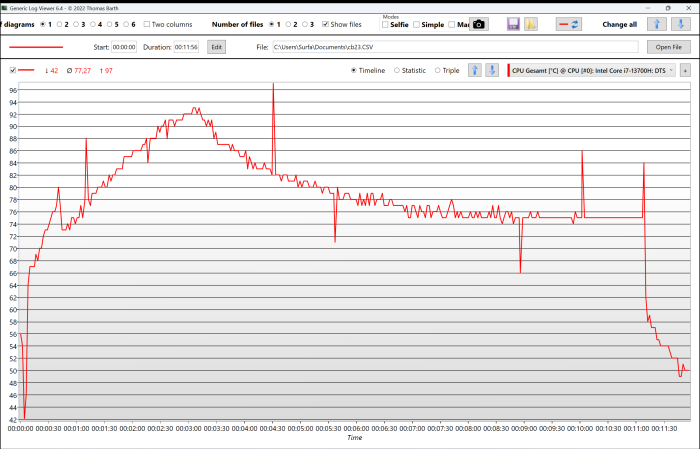The image size is (700, 449).
Task: Click the red line swap colors button
Action: (569, 25)
